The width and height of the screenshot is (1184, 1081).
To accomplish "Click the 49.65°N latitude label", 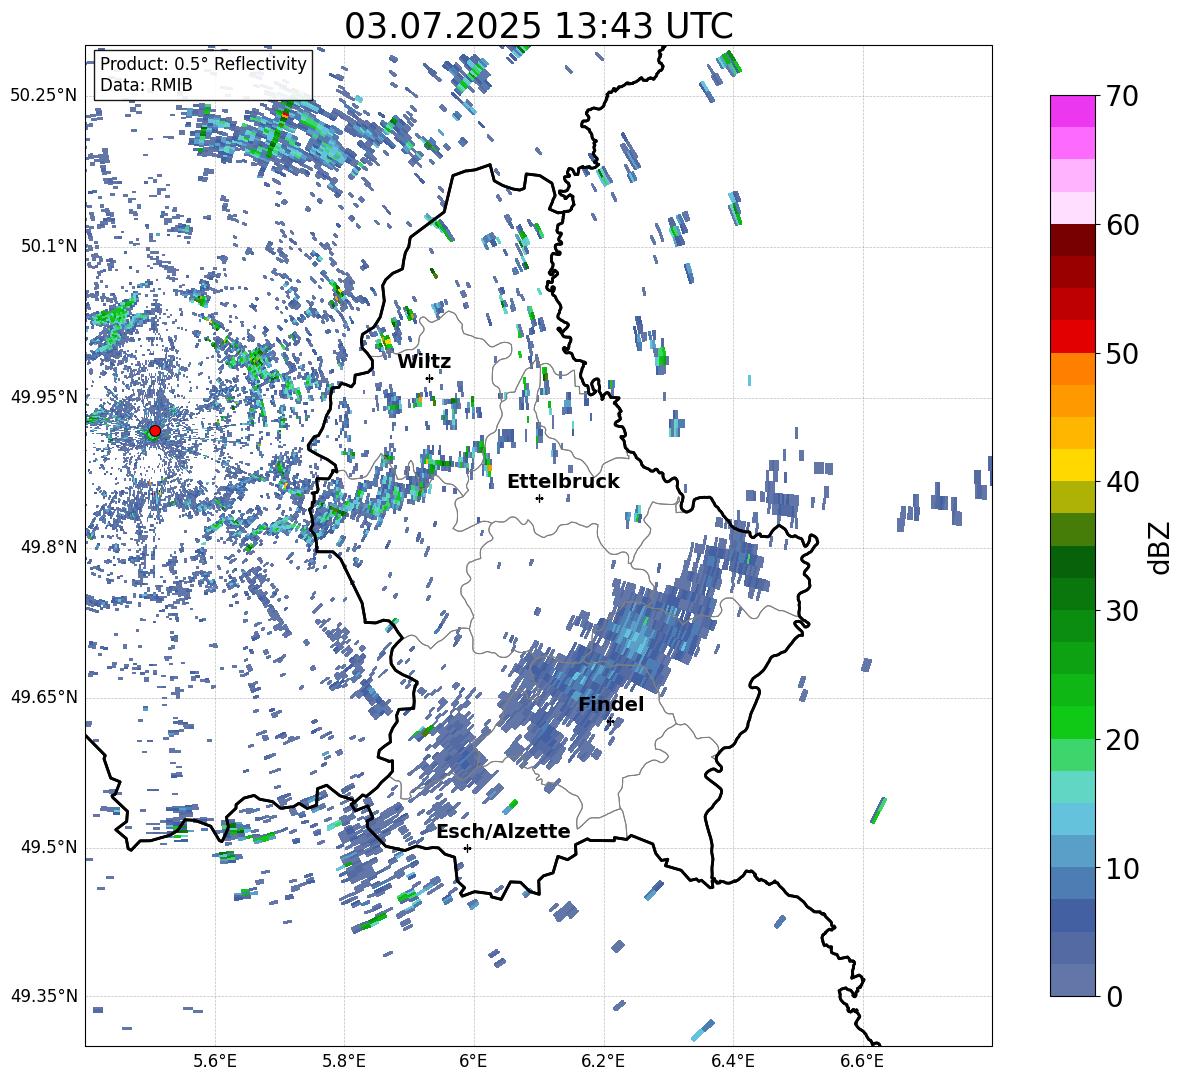I will [44, 697].
